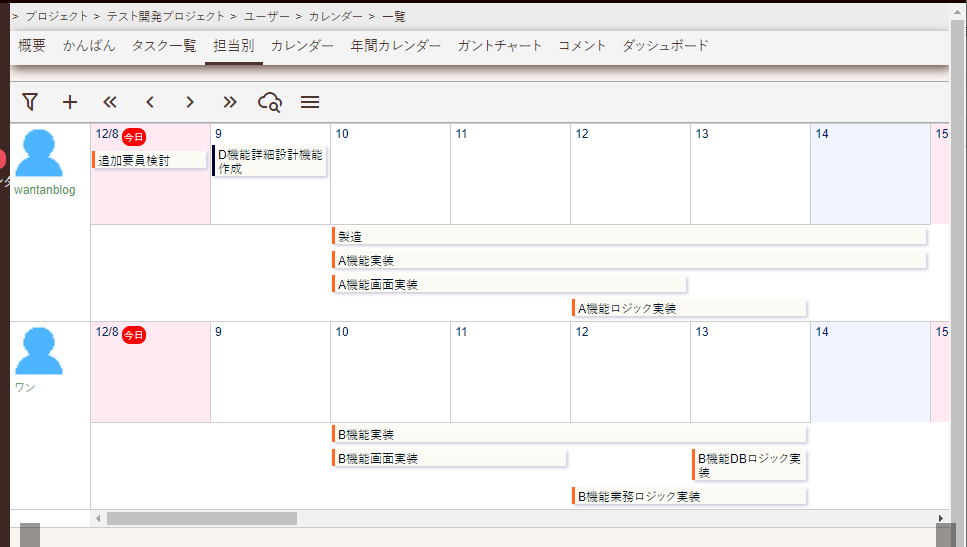
Task: Go to next period with right chevron
Action: (190, 102)
